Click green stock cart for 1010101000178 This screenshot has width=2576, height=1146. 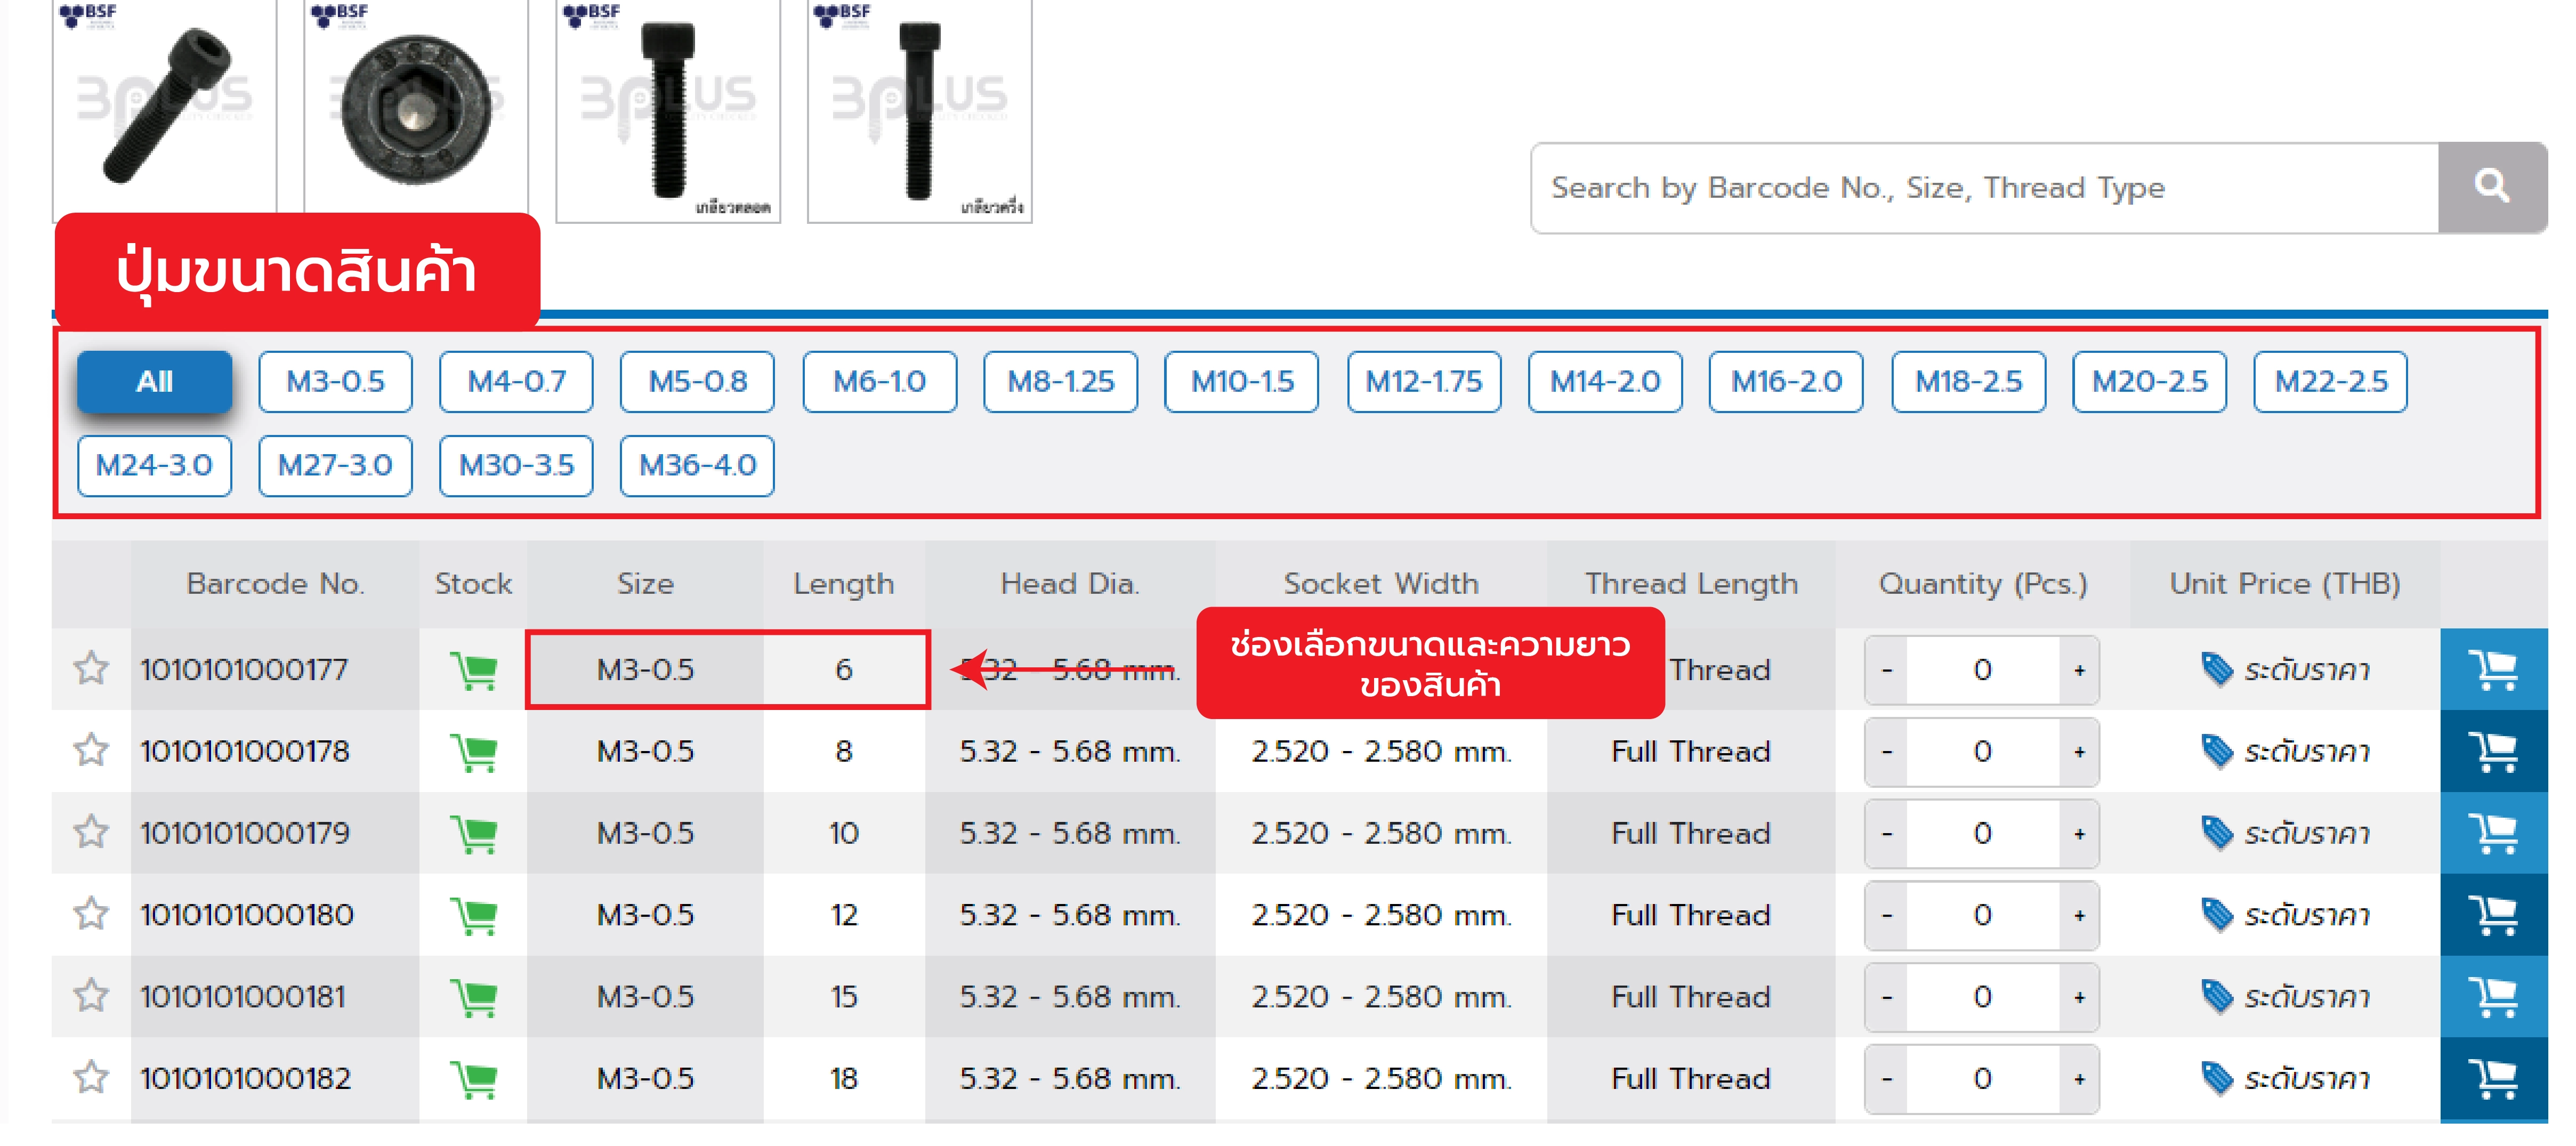tap(473, 752)
